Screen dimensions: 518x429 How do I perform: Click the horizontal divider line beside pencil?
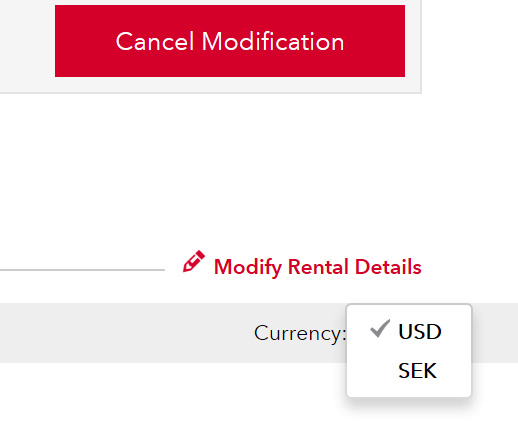pos(82,270)
